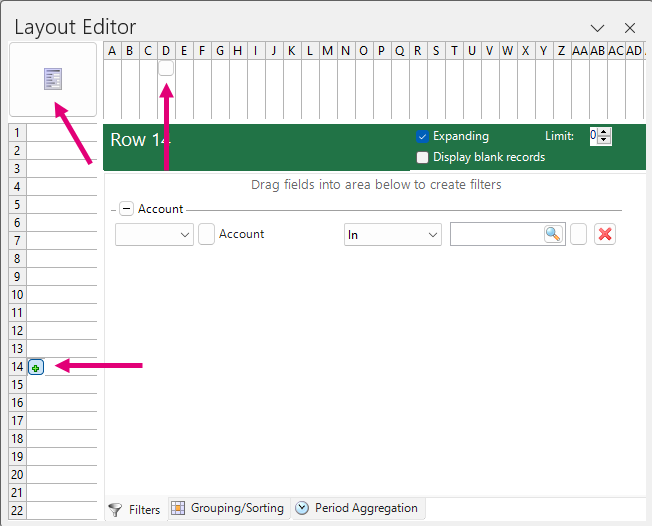Click the Account filter field label

242,234
